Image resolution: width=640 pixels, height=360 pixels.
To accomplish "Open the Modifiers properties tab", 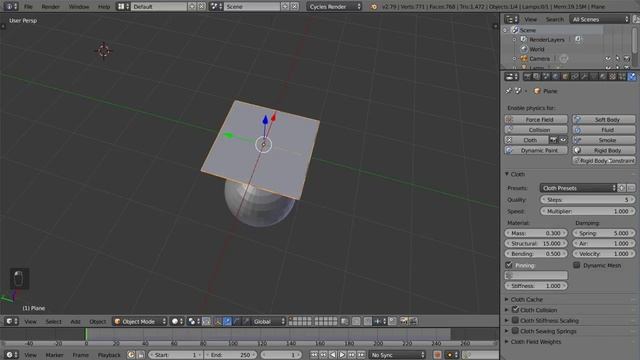I will tap(584, 77).
